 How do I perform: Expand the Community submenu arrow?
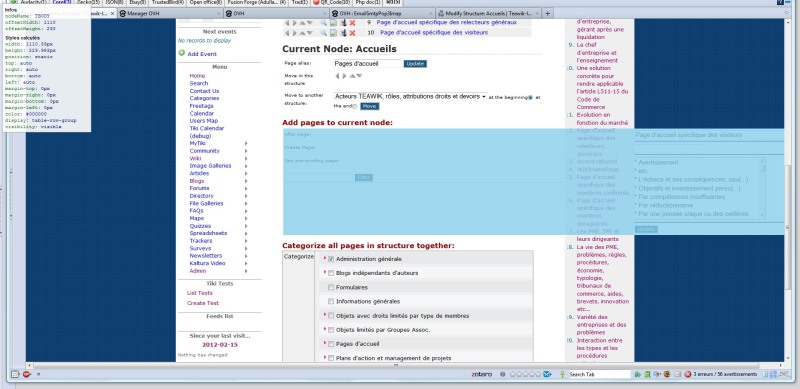pyautogui.click(x=246, y=151)
